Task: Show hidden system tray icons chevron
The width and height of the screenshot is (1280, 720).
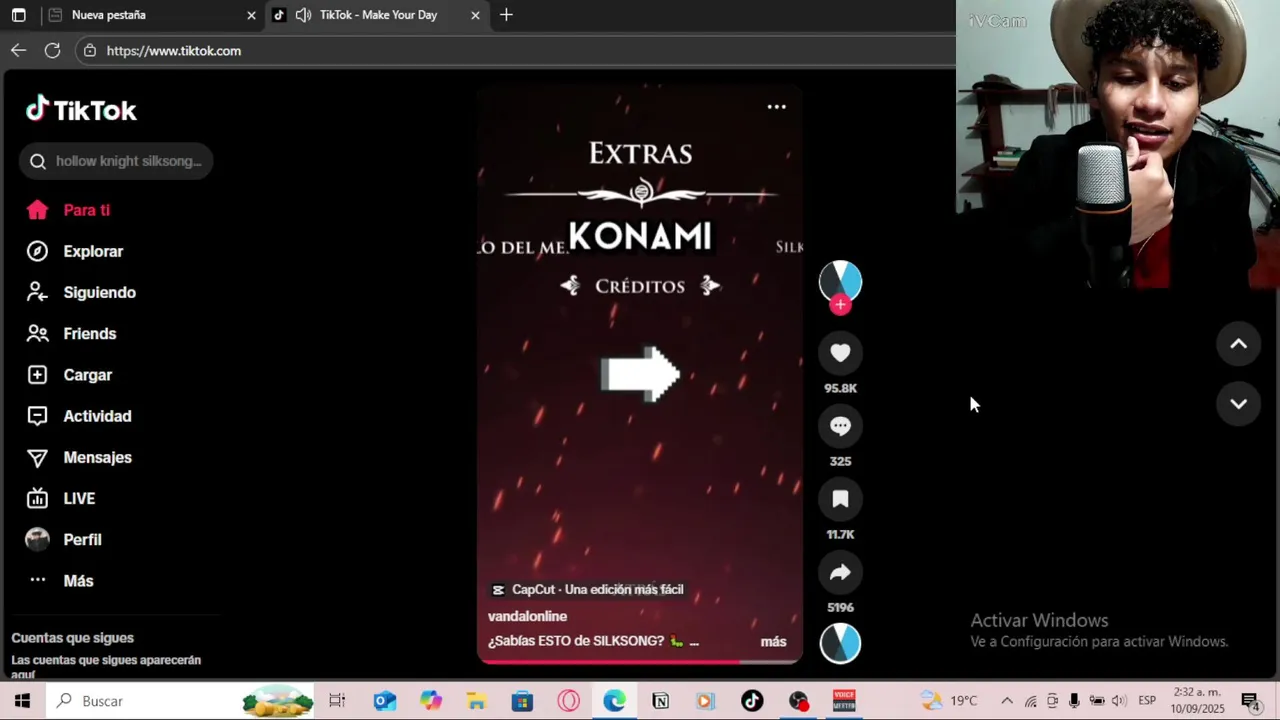Action: [1007, 701]
